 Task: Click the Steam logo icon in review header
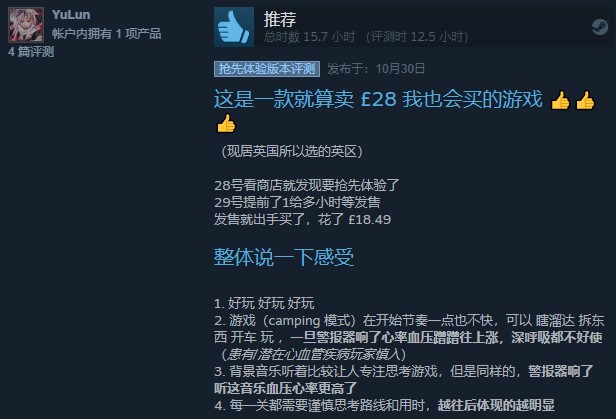click(x=600, y=27)
